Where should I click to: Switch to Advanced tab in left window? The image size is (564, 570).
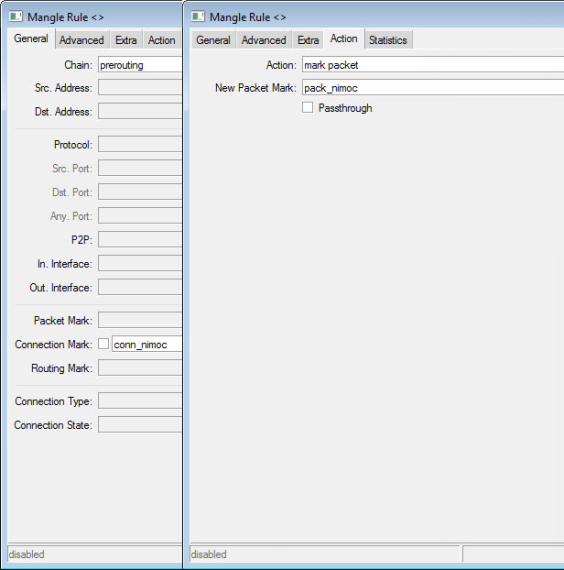point(81,40)
